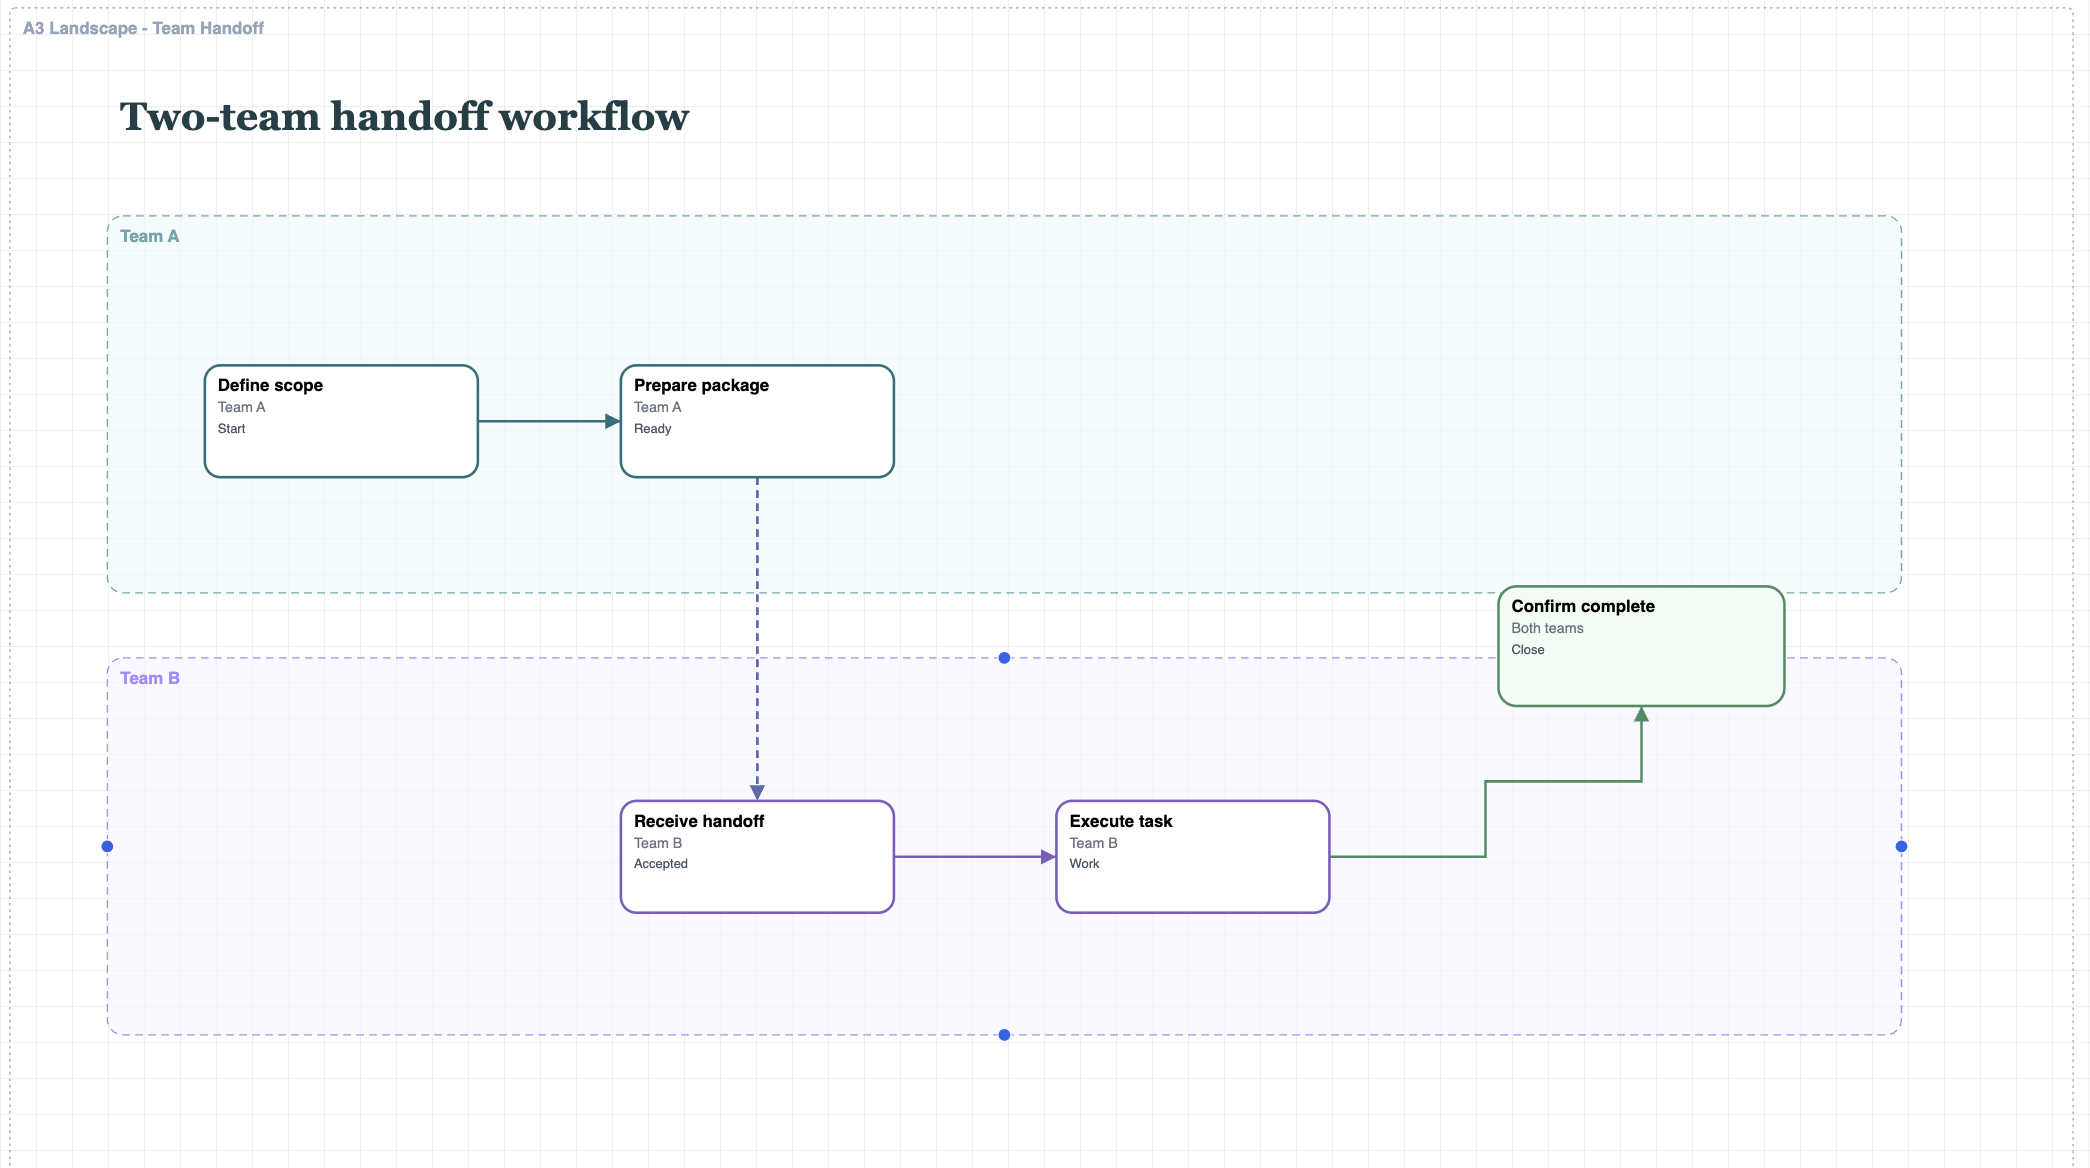Click the 'Accepted' status text in Receive handoff

point(660,864)
